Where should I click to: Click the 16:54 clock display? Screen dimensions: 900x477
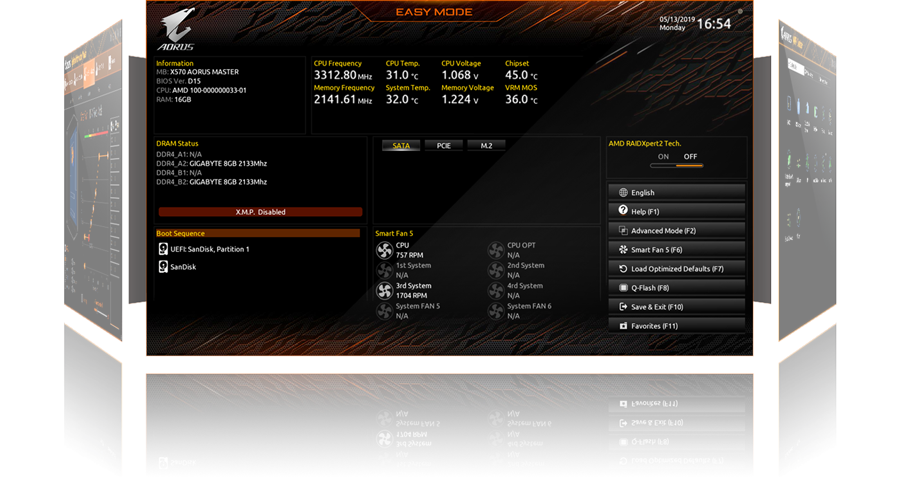click(713, 24)
